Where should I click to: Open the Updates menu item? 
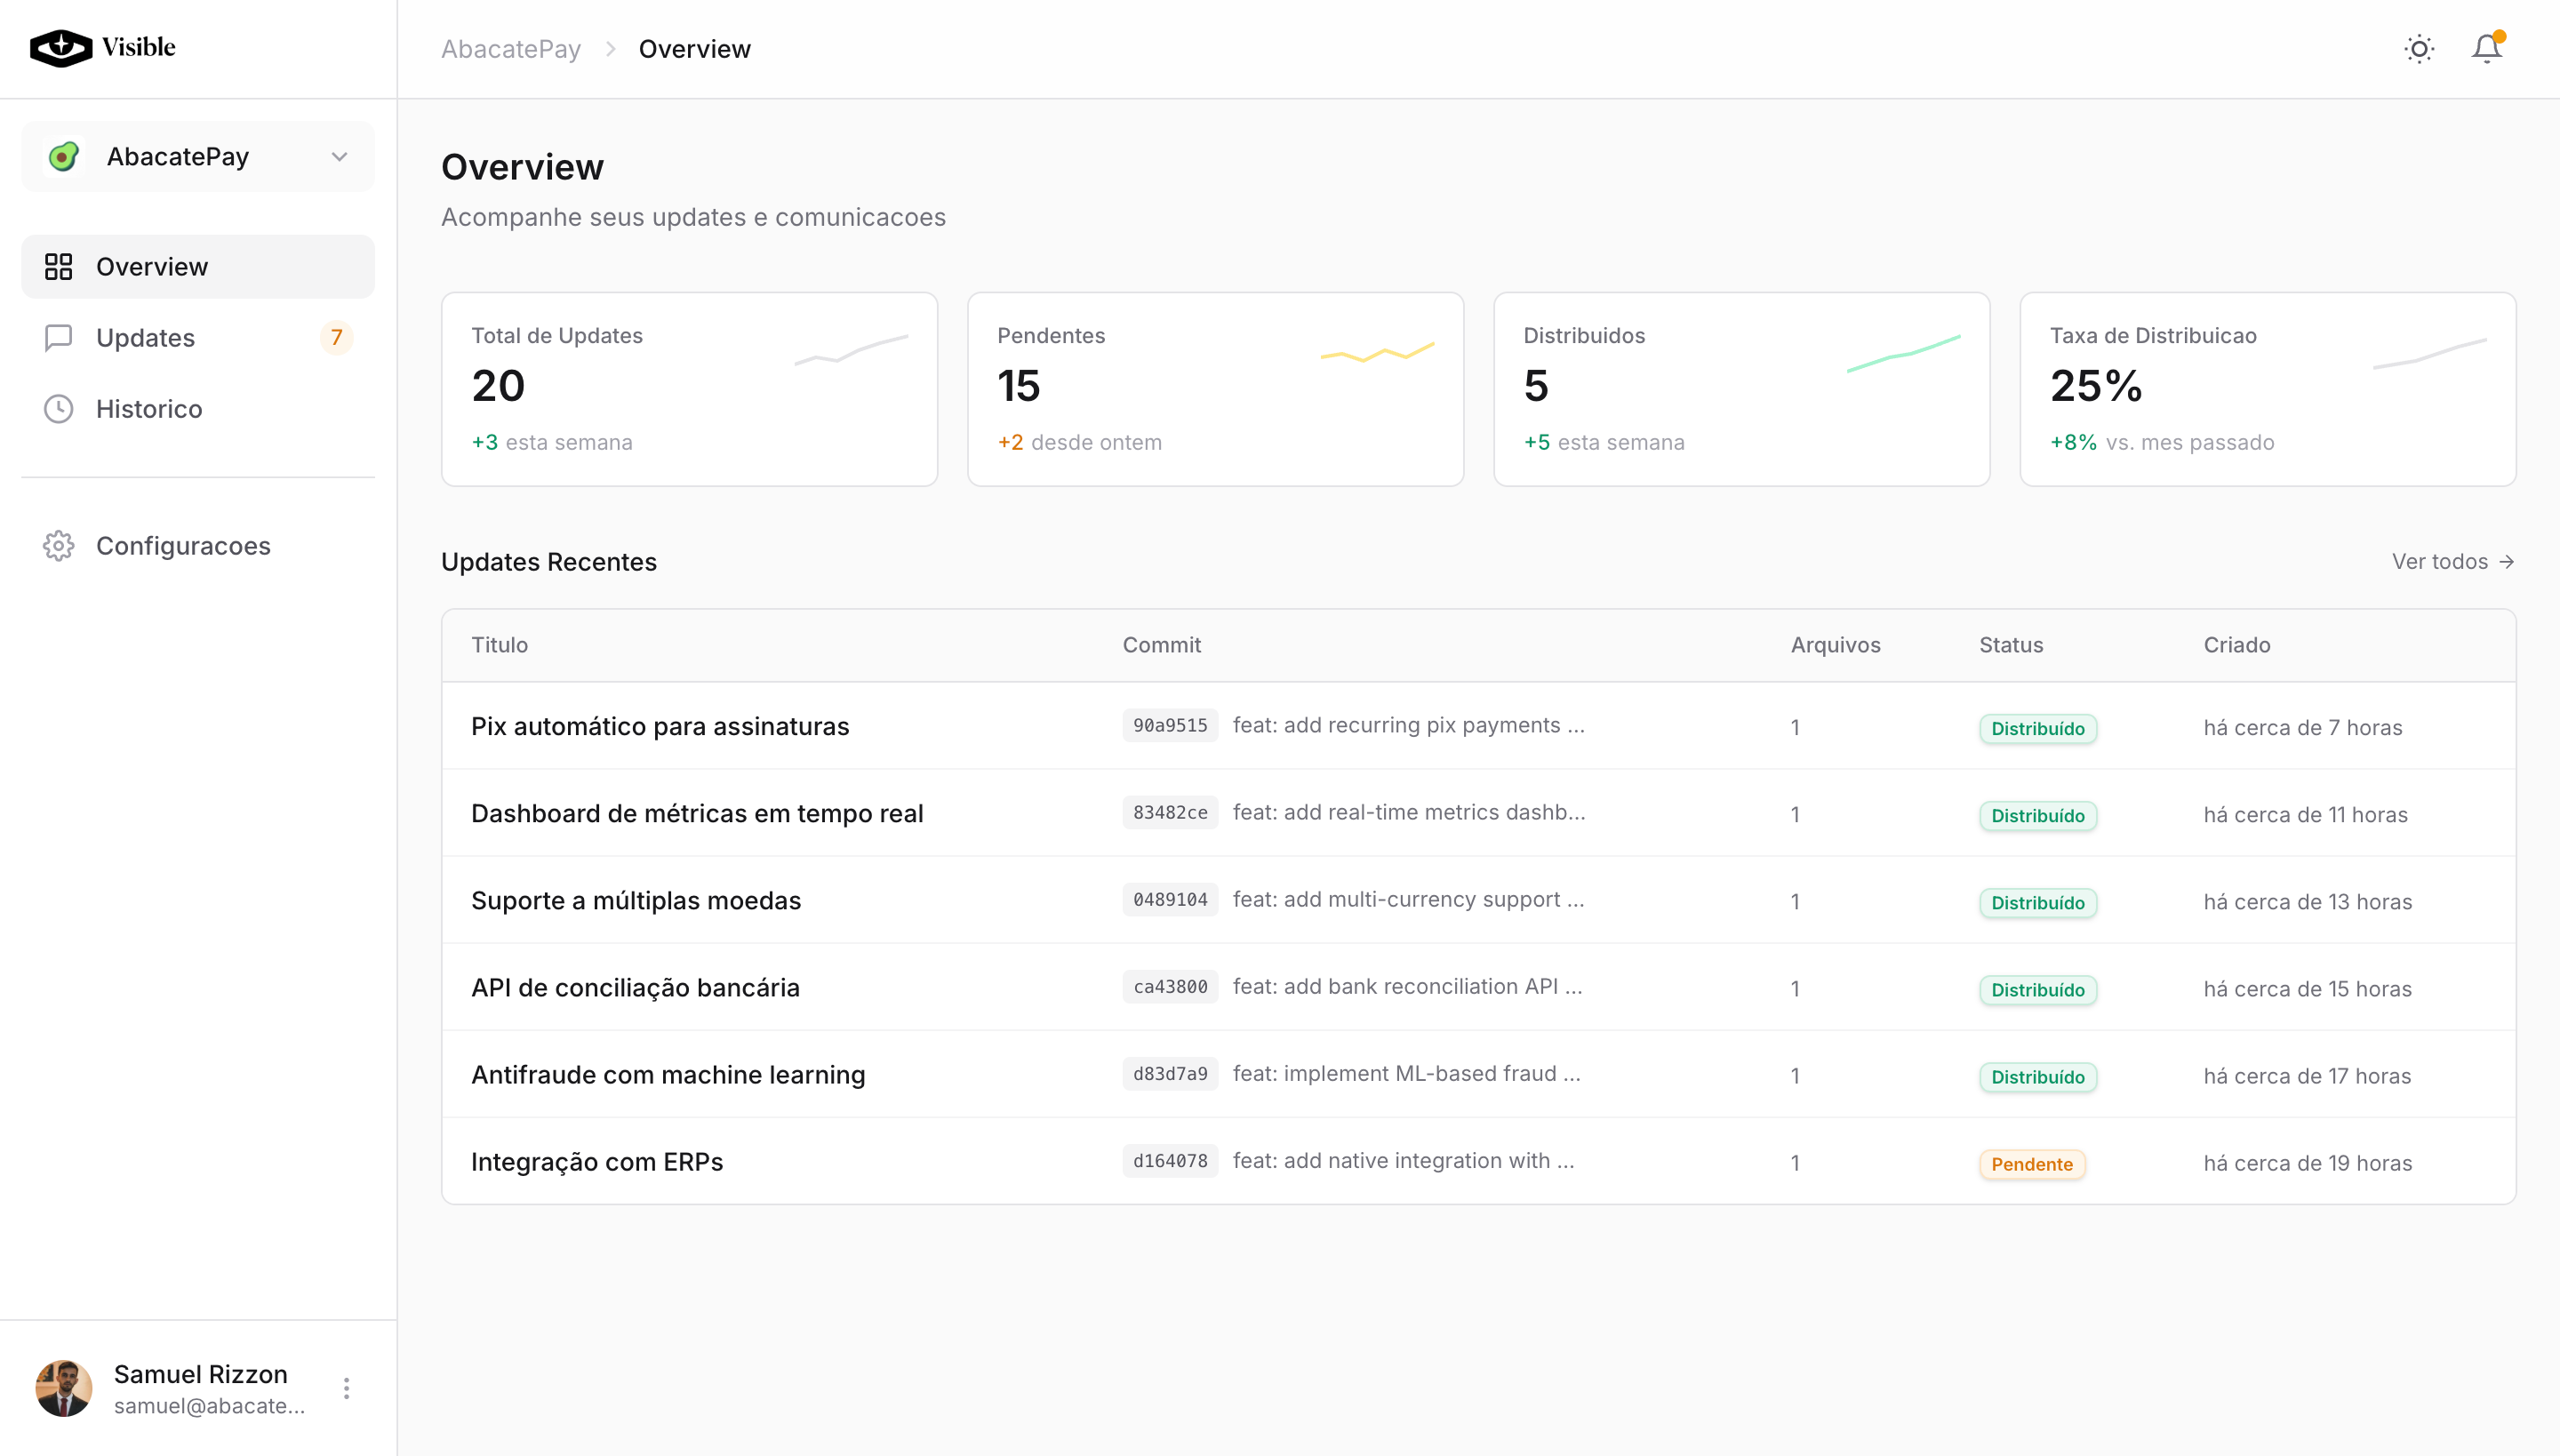[146, 338]
